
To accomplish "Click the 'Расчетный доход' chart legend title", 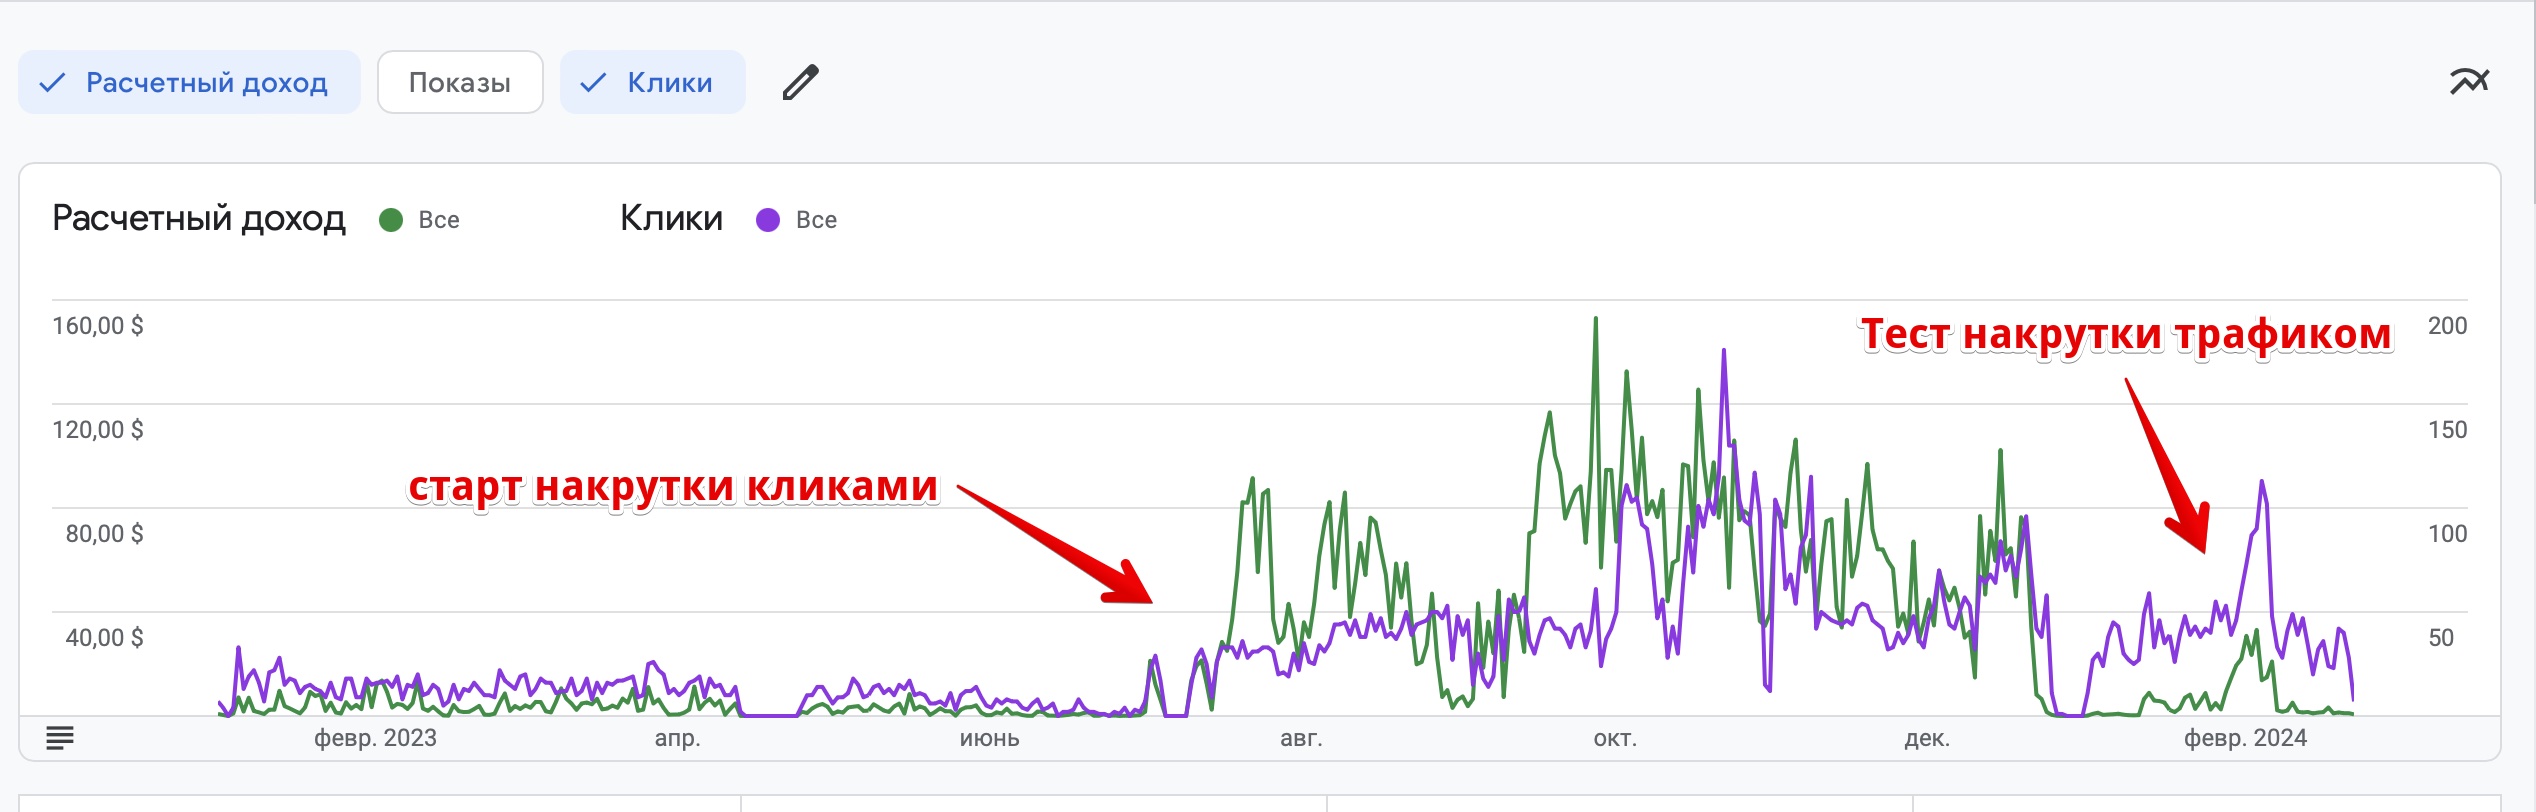I will 199,218.
